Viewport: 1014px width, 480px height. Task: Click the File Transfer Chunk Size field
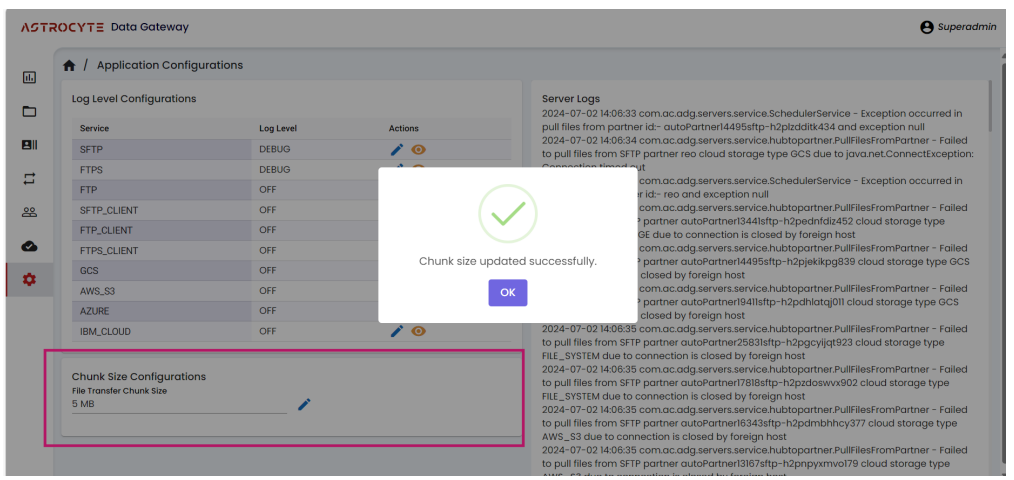[178, 404]
